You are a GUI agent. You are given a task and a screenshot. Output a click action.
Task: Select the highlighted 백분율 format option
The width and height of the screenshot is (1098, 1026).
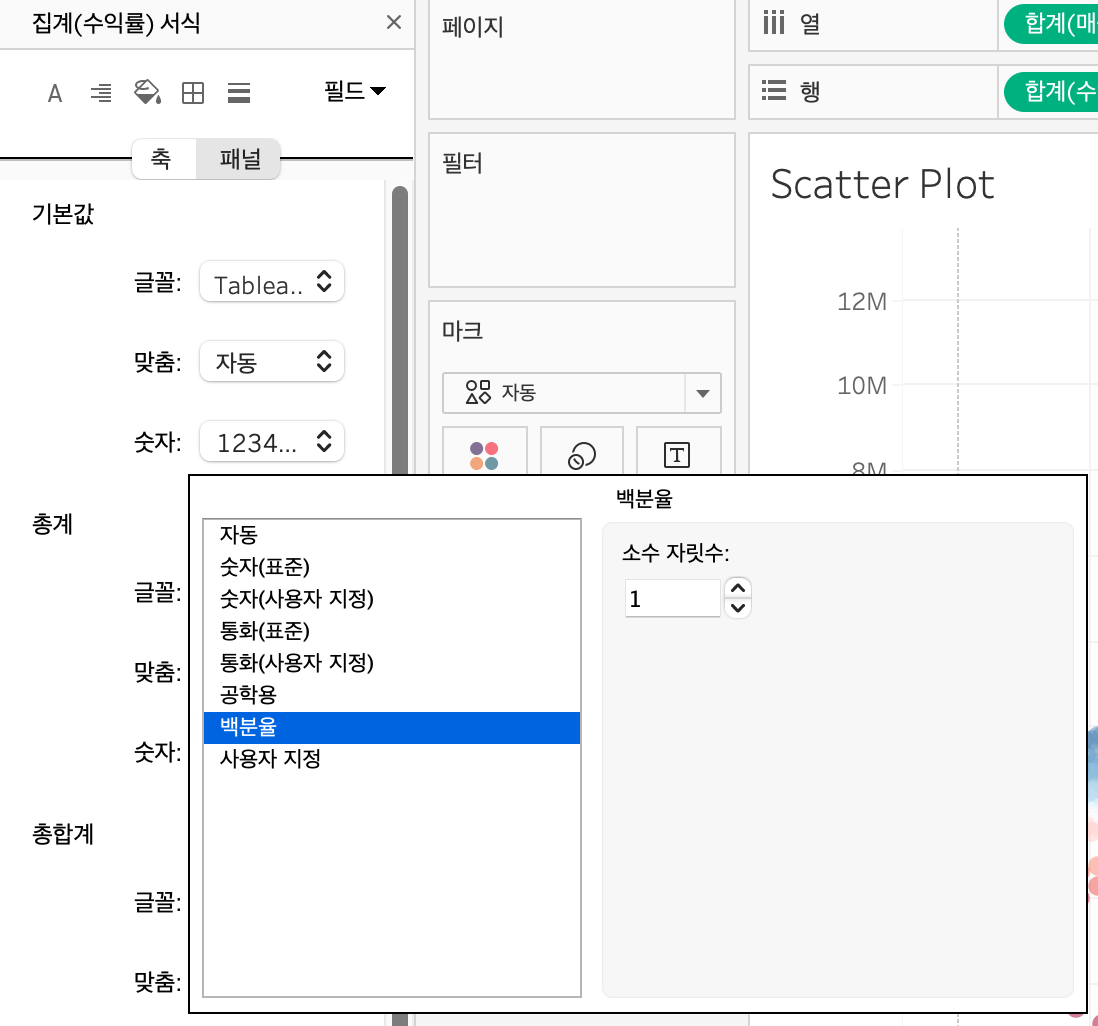pos(391,727)
